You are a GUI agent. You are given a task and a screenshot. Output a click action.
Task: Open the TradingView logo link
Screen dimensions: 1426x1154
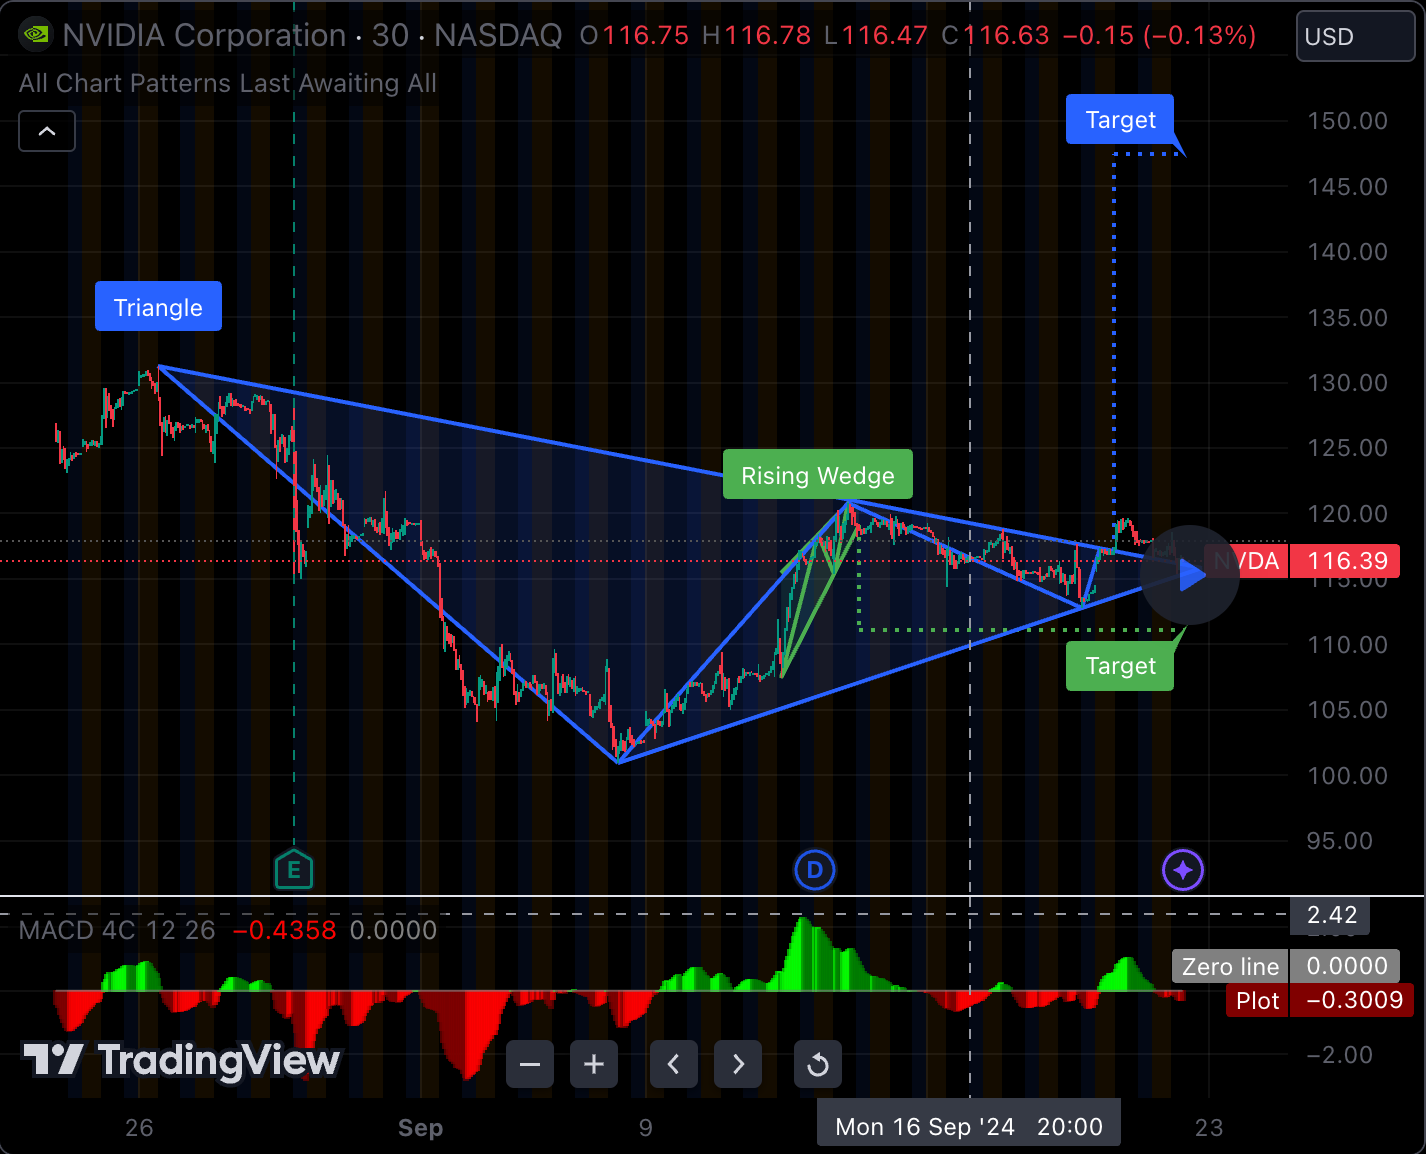(181, 1060)
